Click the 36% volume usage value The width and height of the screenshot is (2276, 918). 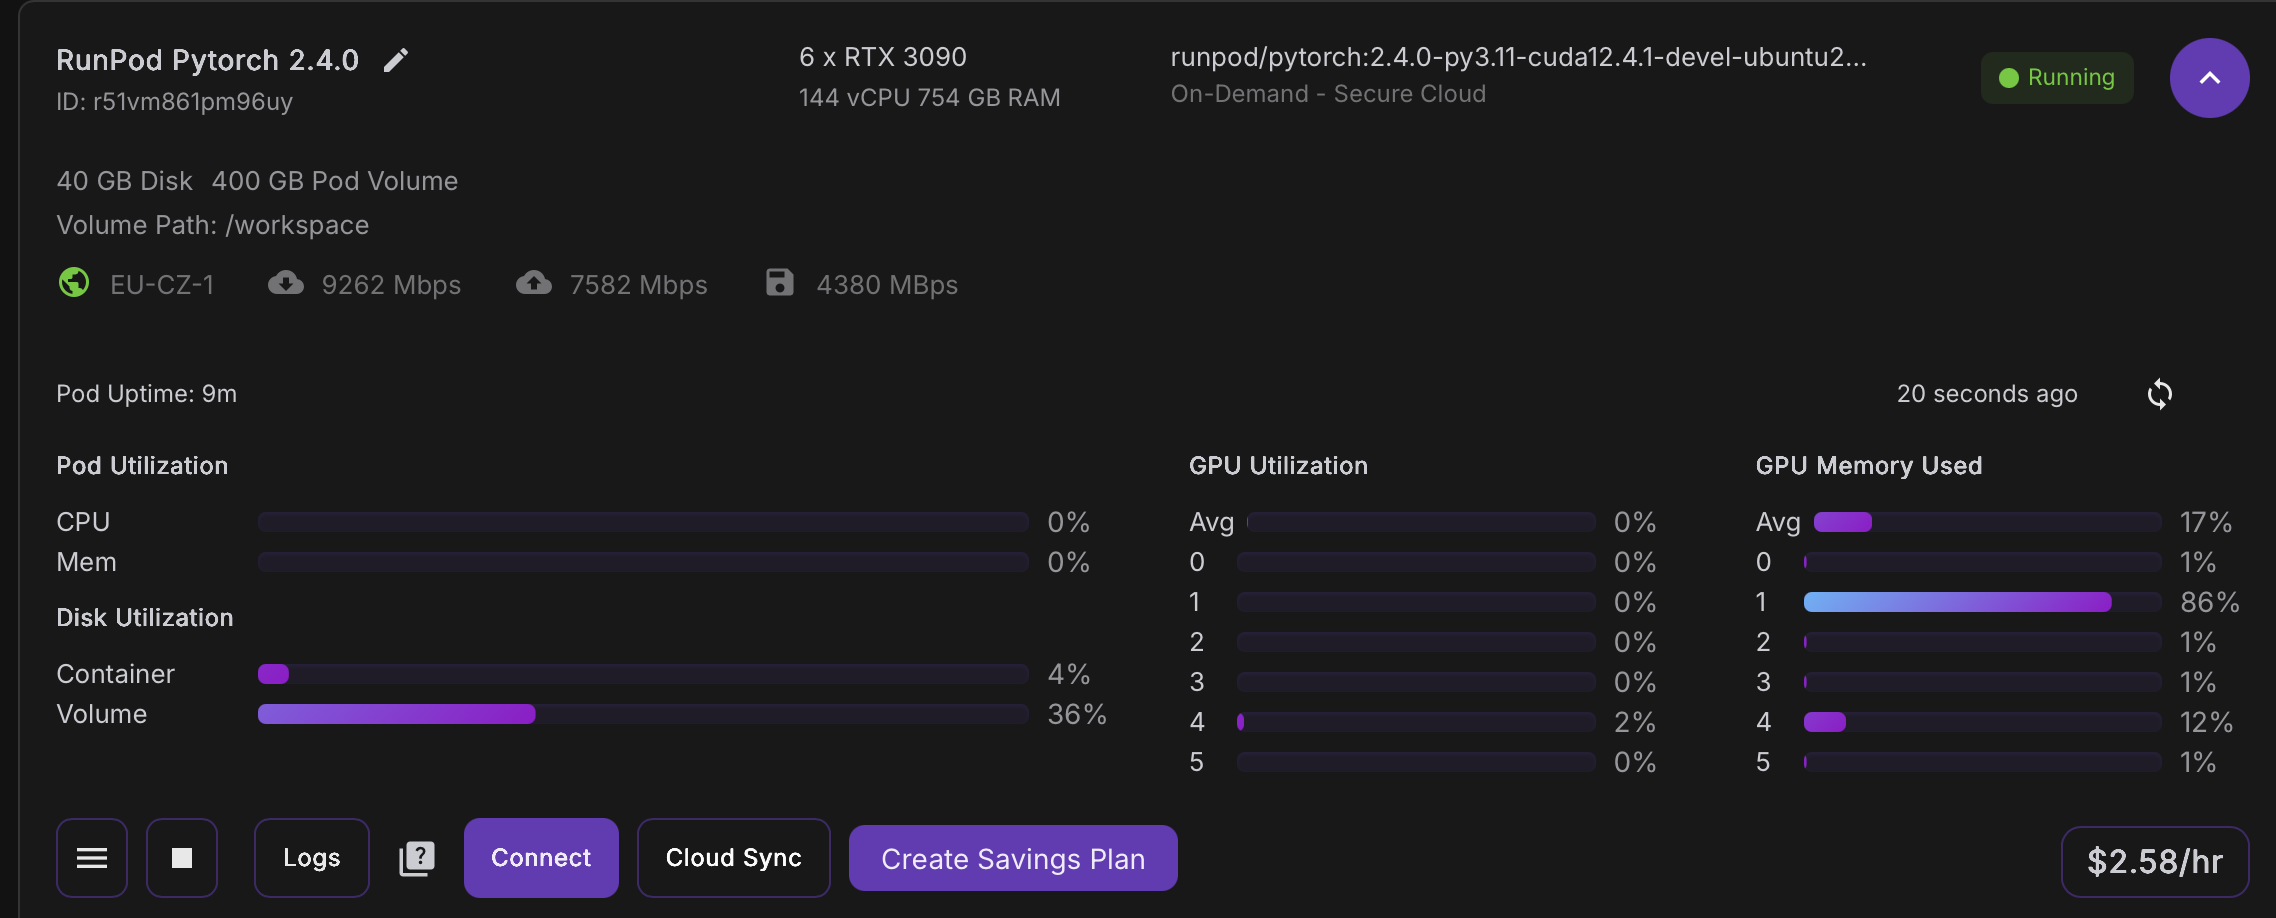[x=1077, y=714]
